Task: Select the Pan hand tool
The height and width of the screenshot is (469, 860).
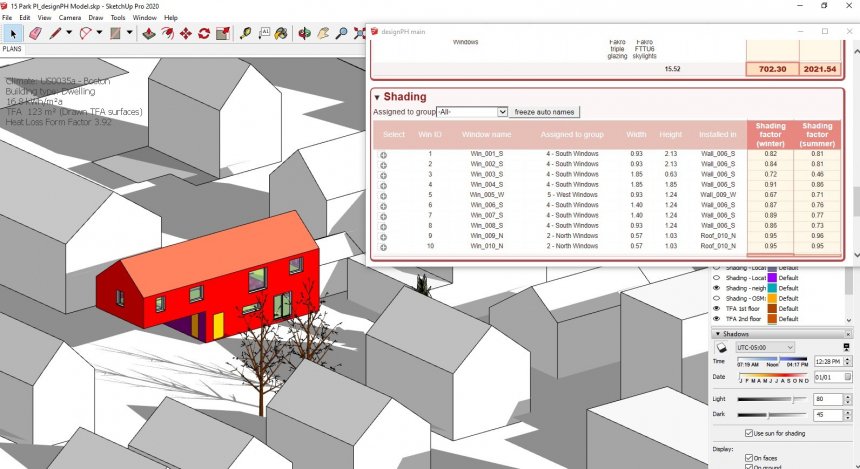Action: point(323,34)
